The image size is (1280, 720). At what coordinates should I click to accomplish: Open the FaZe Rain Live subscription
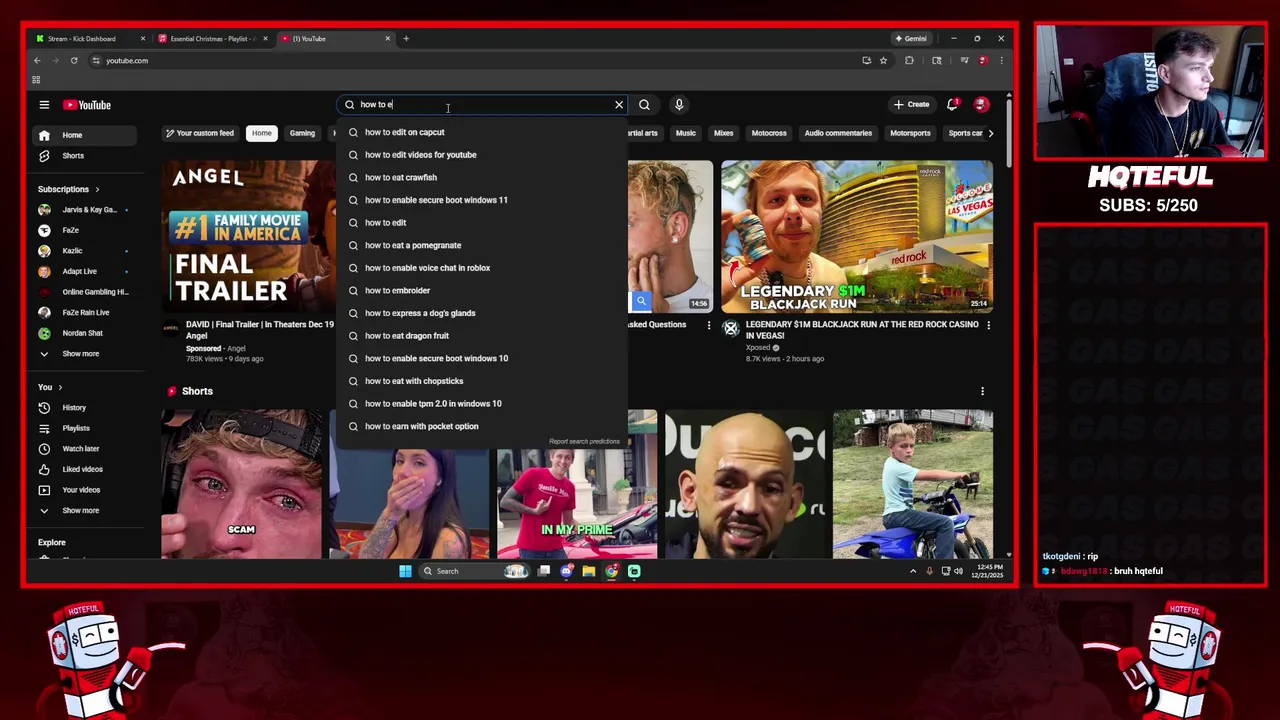coord(85,312)
